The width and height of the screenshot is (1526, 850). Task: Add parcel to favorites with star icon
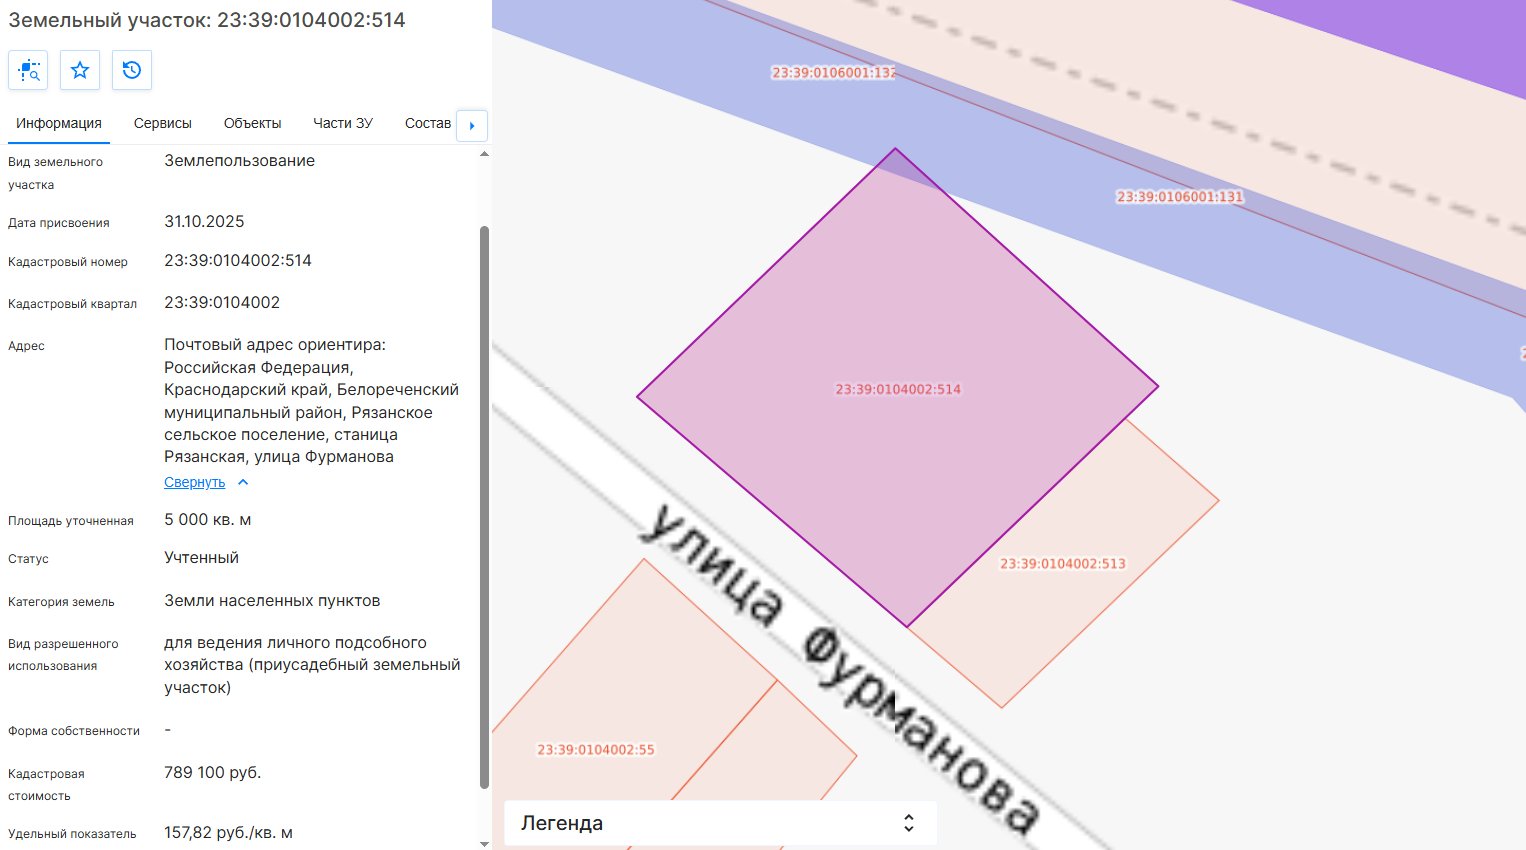click(x=80, y=70)
